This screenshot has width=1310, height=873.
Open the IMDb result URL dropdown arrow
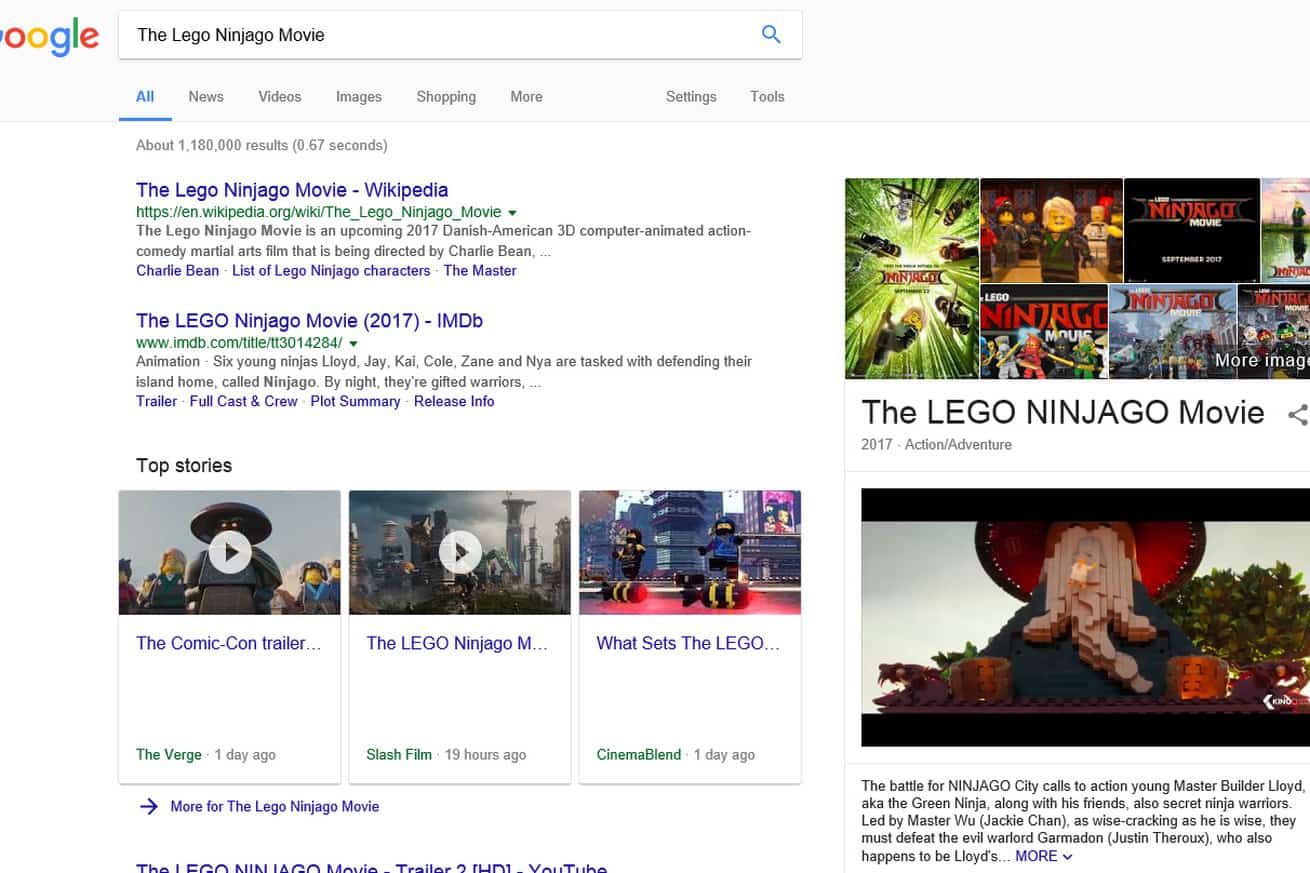tap(353, 343)
